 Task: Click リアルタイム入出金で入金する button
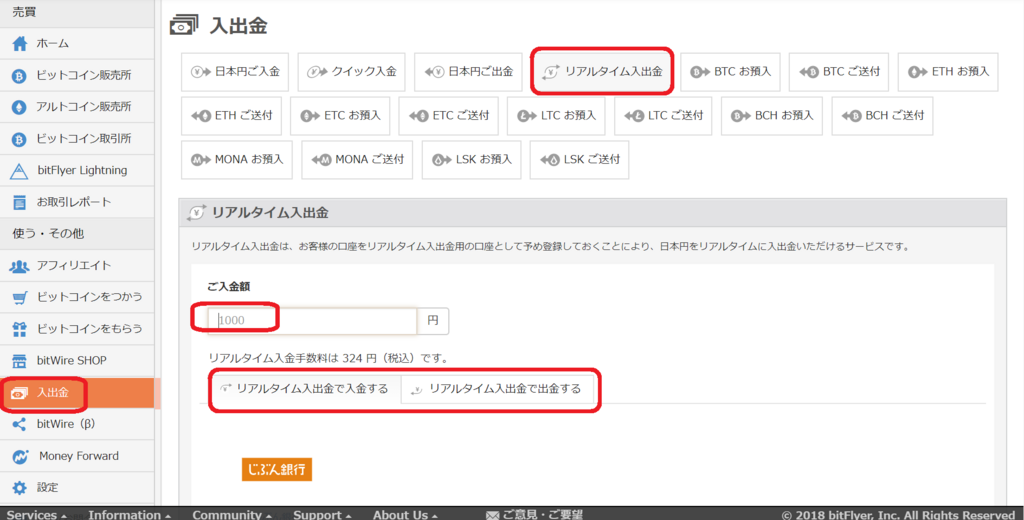pos(304,389)
